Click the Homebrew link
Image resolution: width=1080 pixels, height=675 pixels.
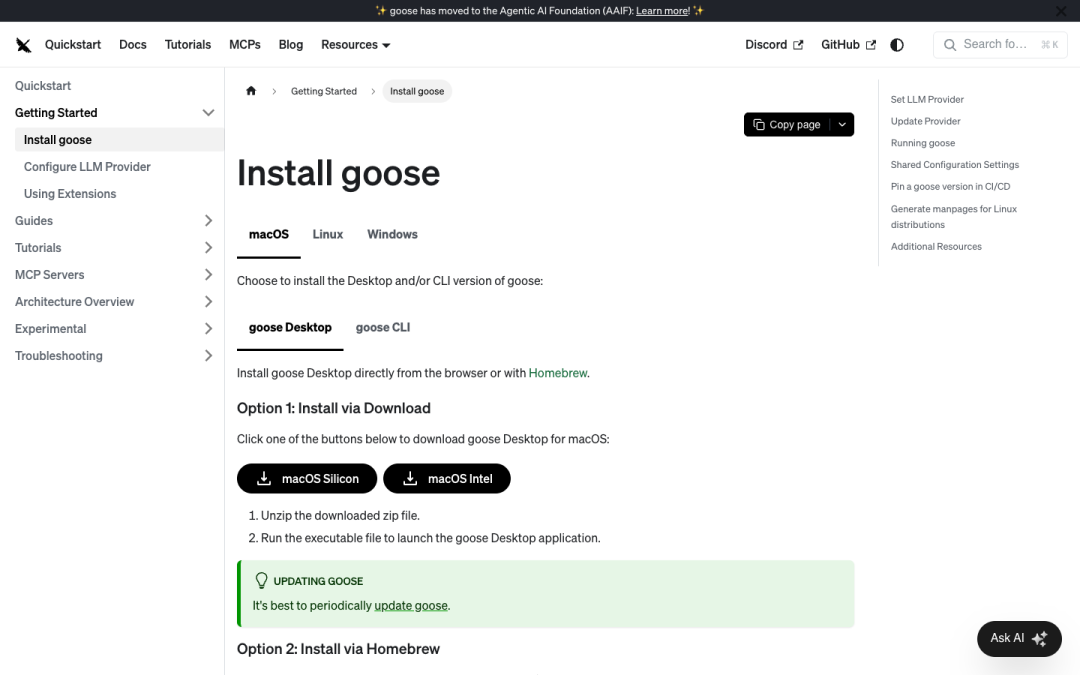558,373
